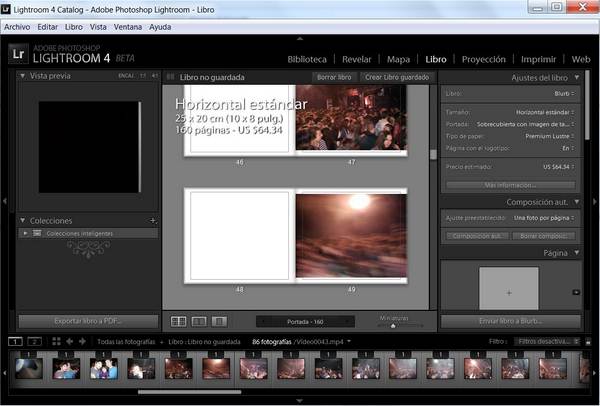The width and height of the screenshot is (600, 406).
Task: Collapse the Colecciones panel
Action: tap(23, 220)
